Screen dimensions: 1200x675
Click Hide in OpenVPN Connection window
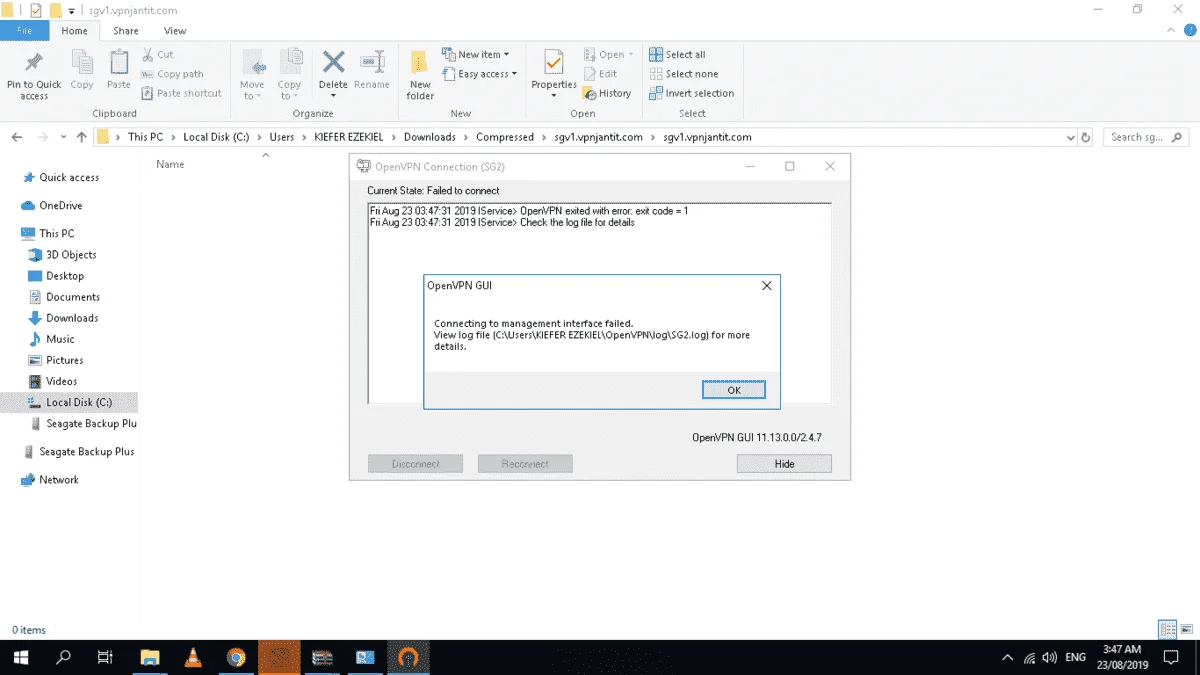[784, 464]
